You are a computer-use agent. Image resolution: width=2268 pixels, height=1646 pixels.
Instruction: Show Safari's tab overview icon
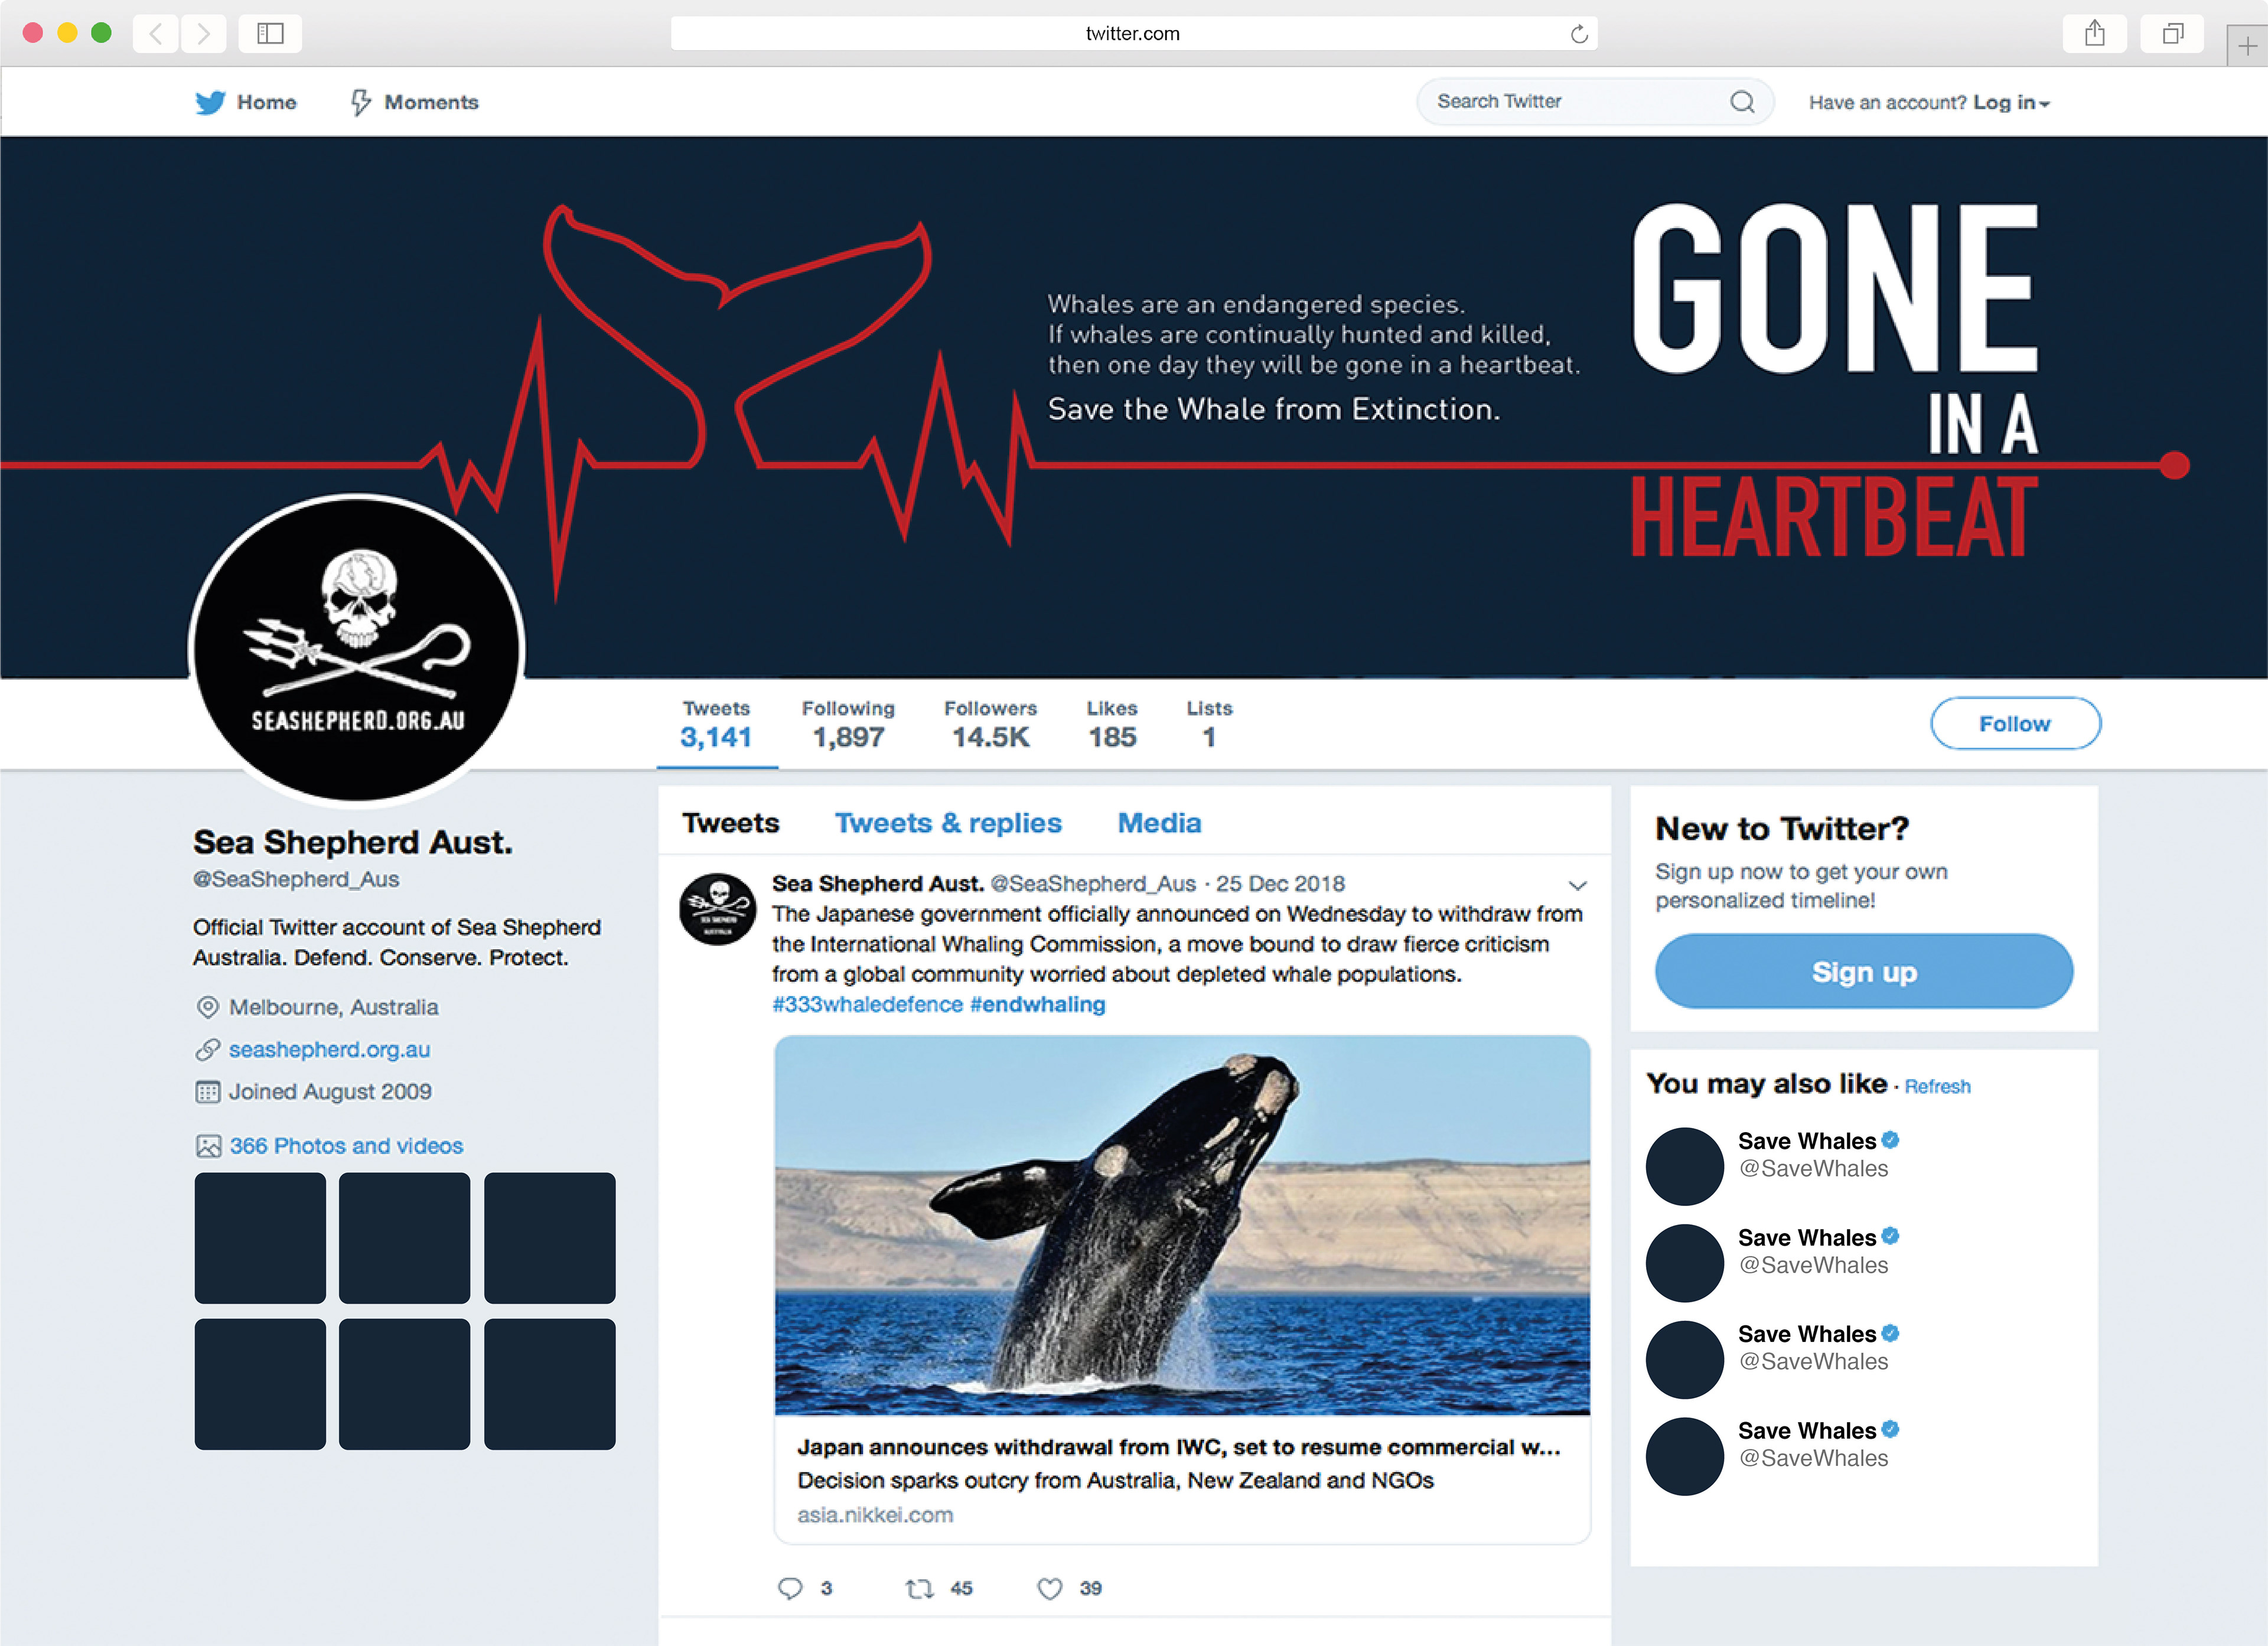[2172, 34]
